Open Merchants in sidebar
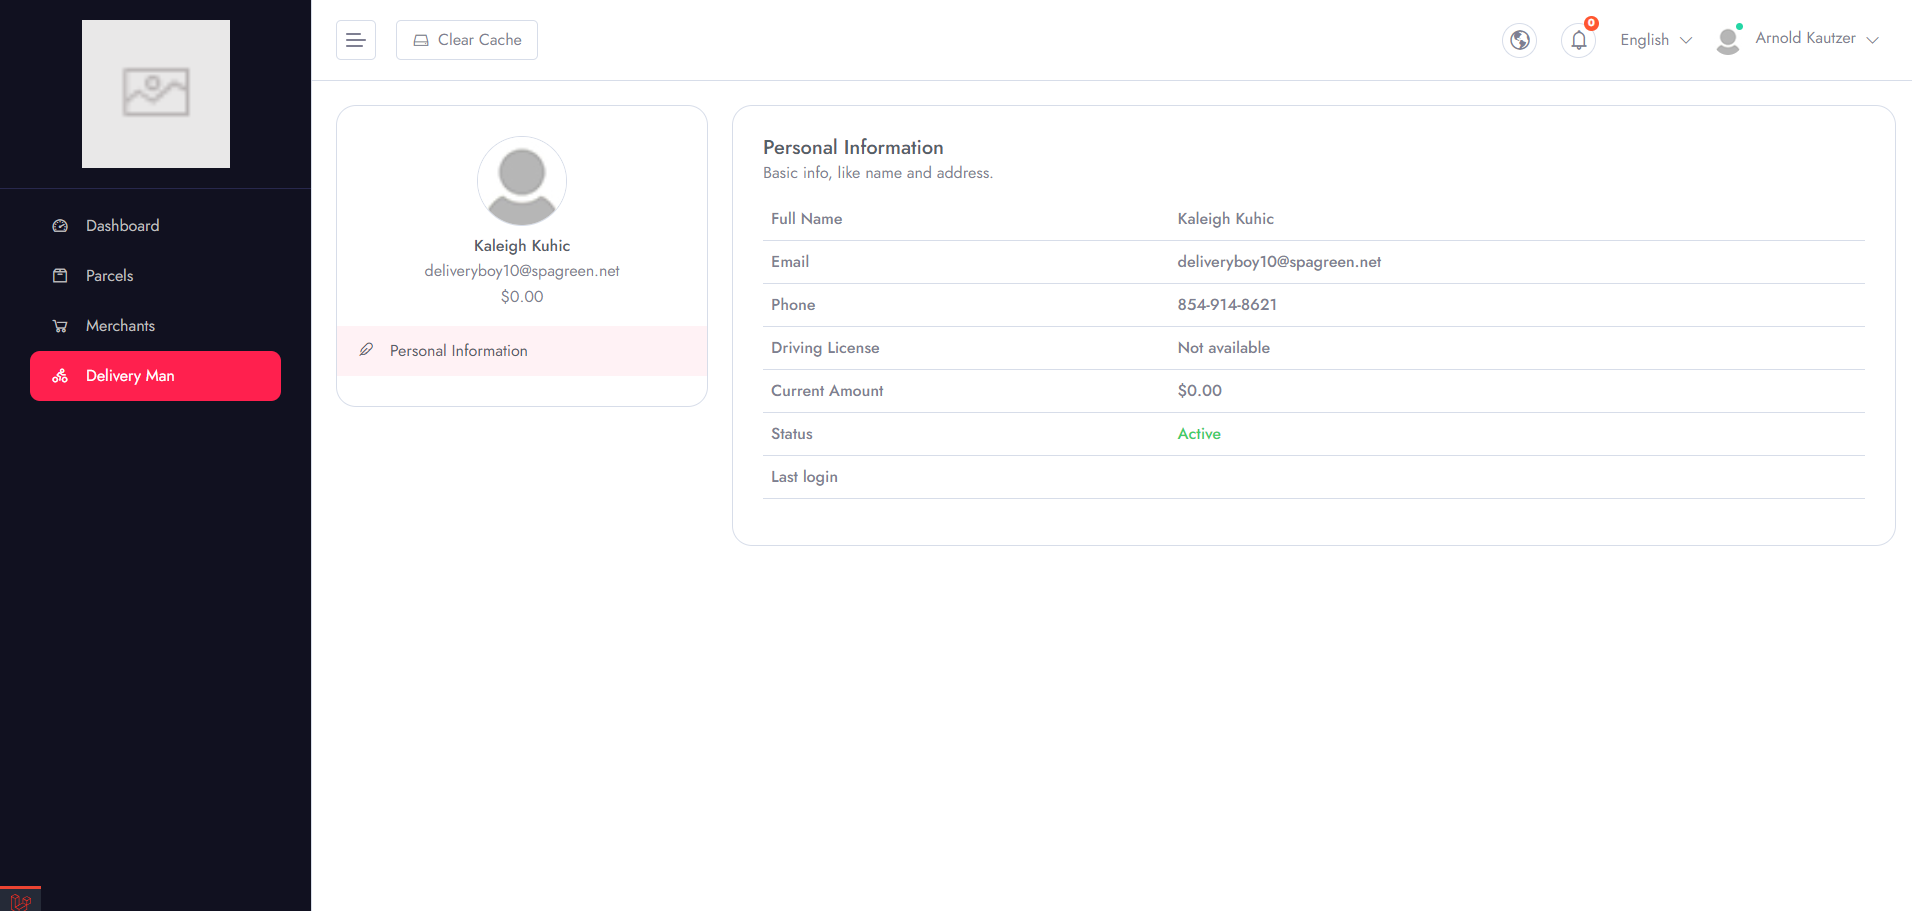Screen dimensions: 1912x911 [x=155, y=326]
